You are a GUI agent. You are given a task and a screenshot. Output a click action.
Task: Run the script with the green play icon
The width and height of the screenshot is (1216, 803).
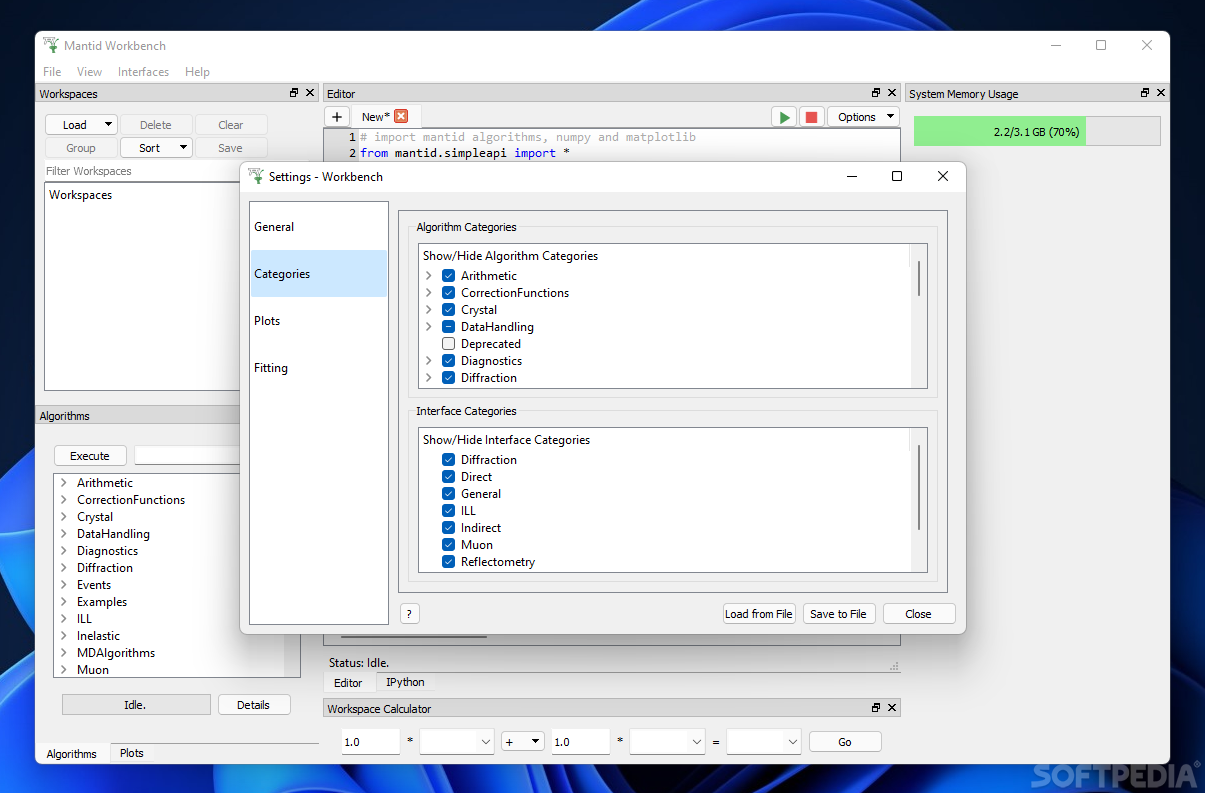tap(784, 117)
